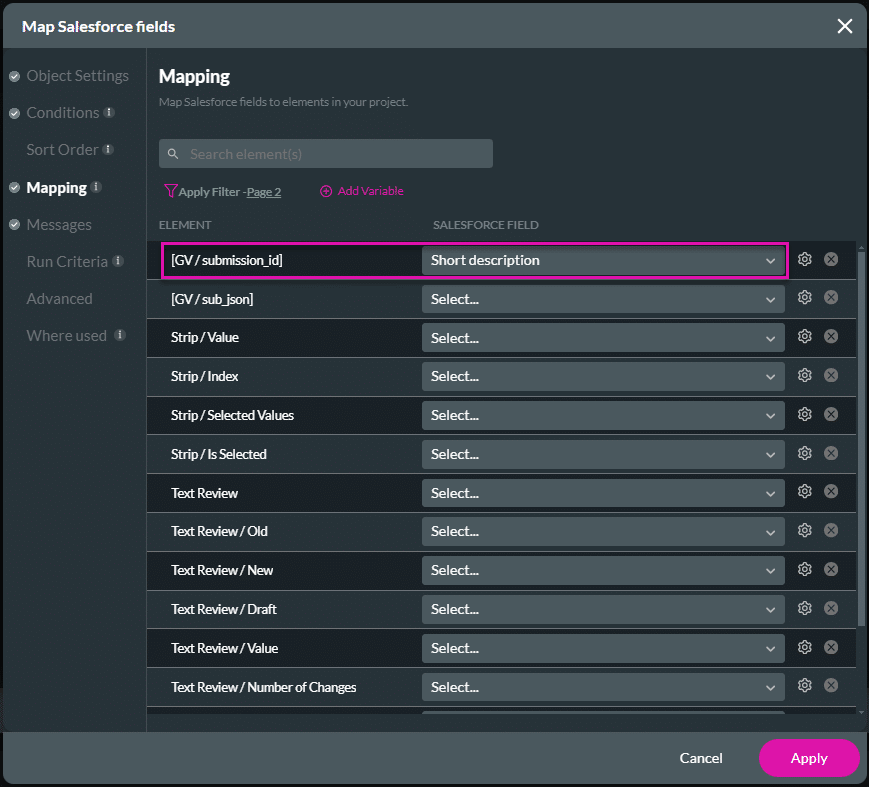The height and width of the screenshot is (787, 869).
Task: Click the Apply button
Action: coord(809,758)
